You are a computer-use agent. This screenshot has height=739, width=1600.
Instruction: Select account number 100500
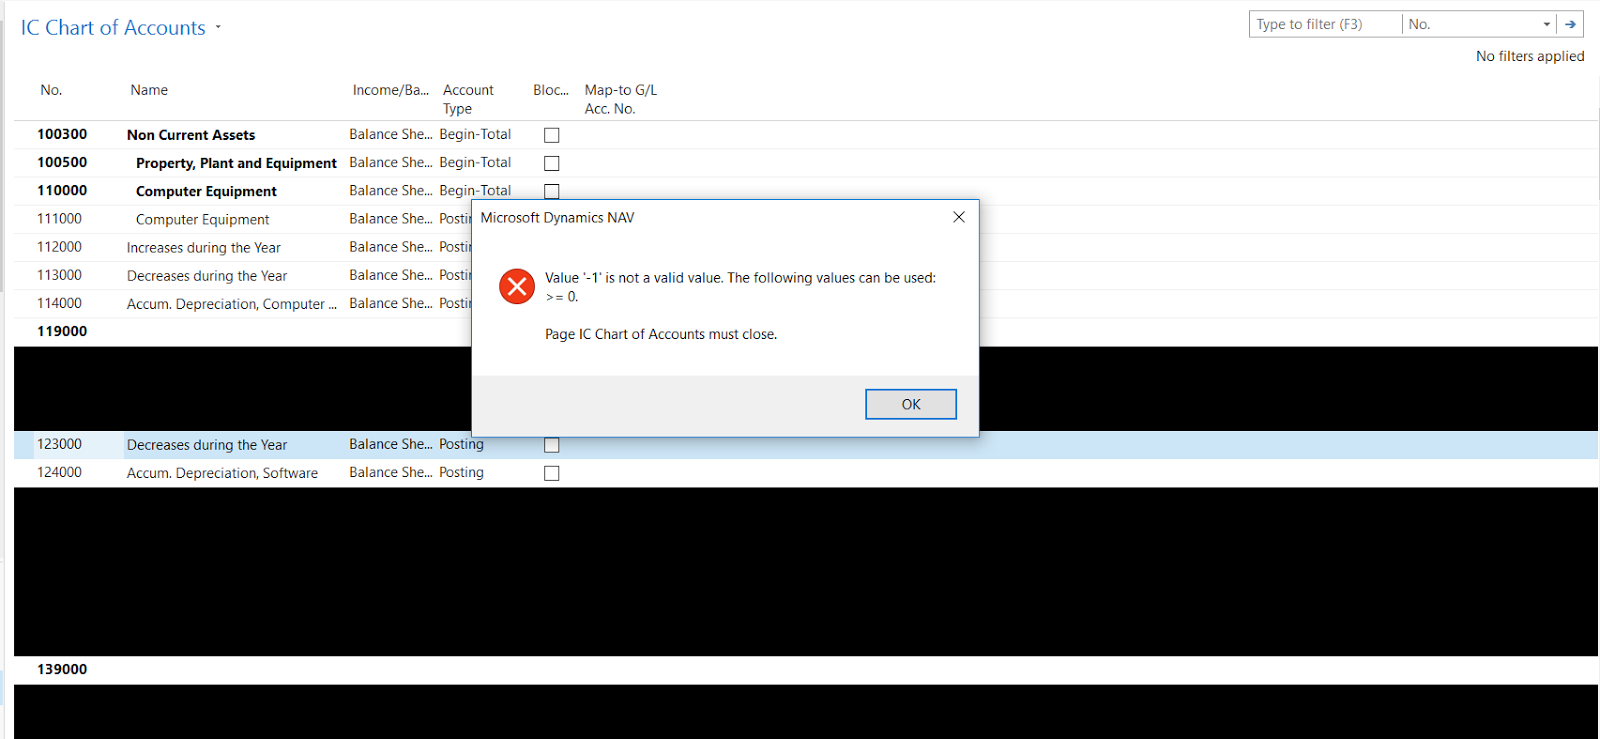tap(62, 162)
